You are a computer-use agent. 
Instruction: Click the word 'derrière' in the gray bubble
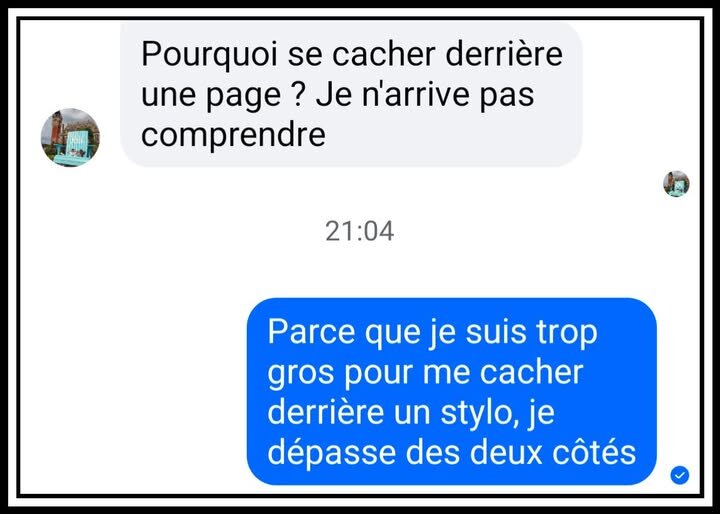pyautogui.click(x=504, y=54)
